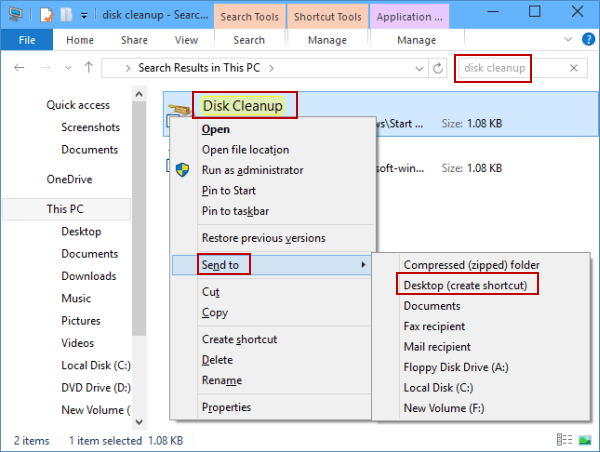Choose Cut in the context menu

pyautogui.click(x=272, y=292)
